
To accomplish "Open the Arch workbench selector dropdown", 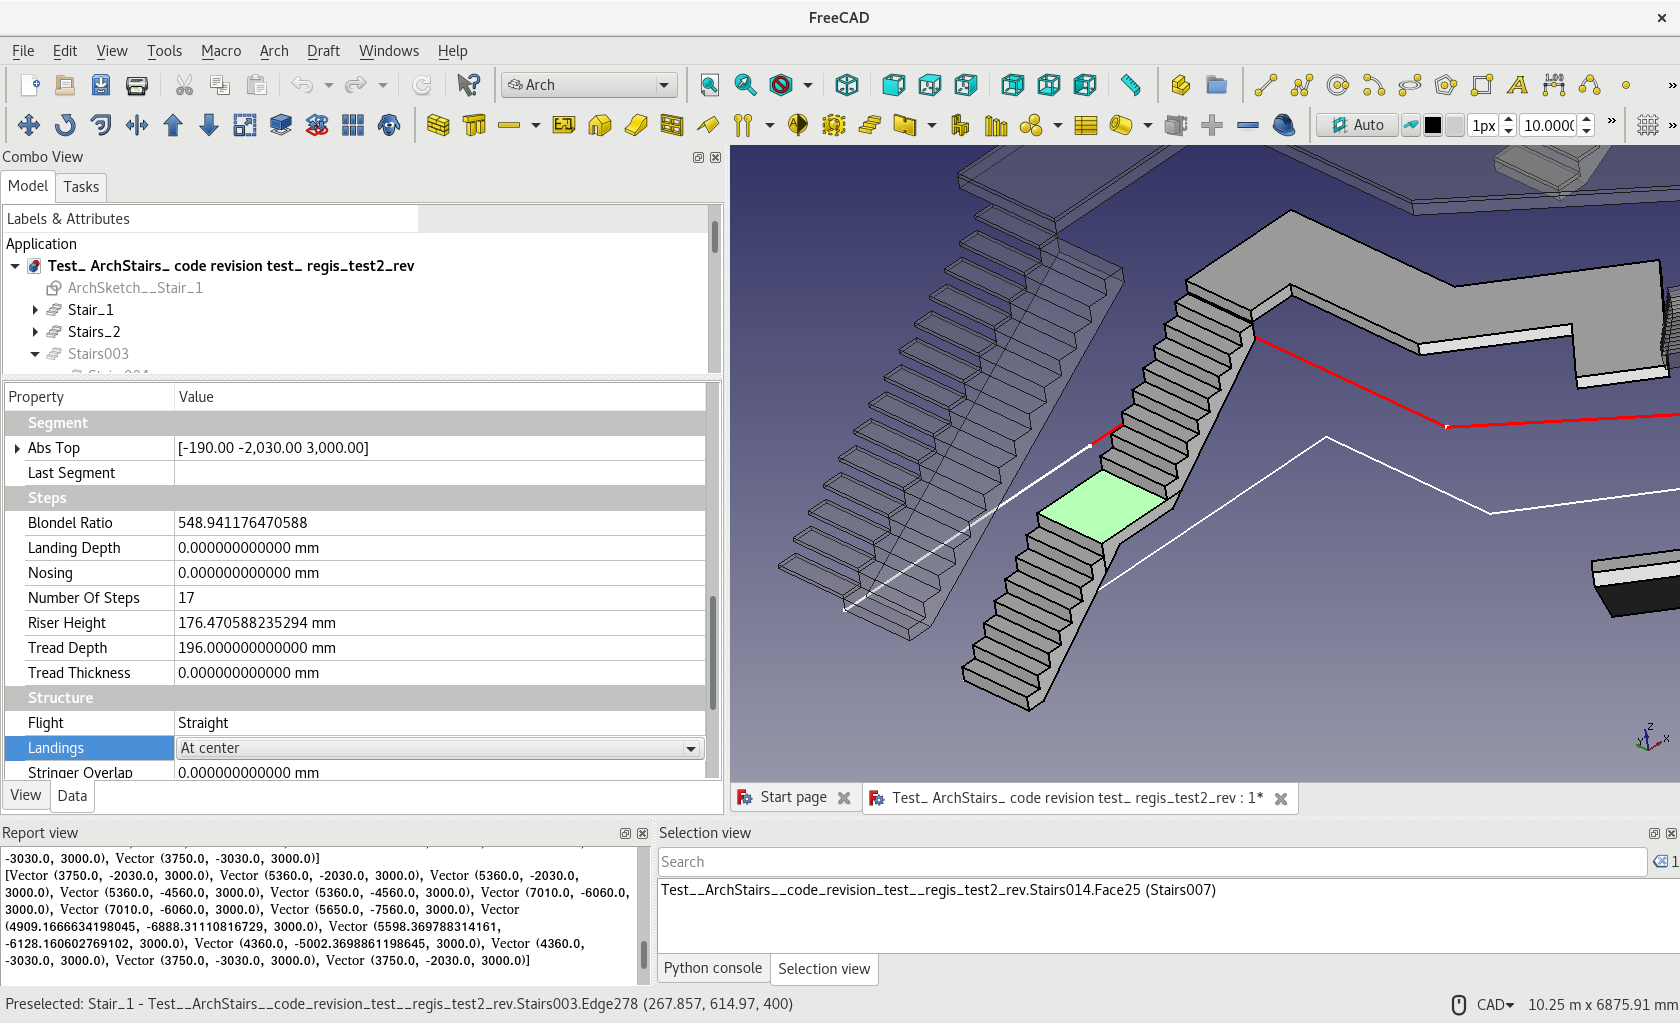I will pyautogui.click(x=589, y=85).
